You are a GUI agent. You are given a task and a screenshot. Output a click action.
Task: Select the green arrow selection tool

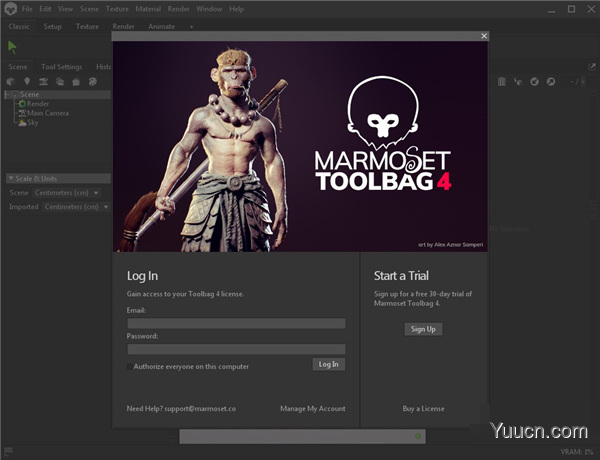click(x=12, y=47)
